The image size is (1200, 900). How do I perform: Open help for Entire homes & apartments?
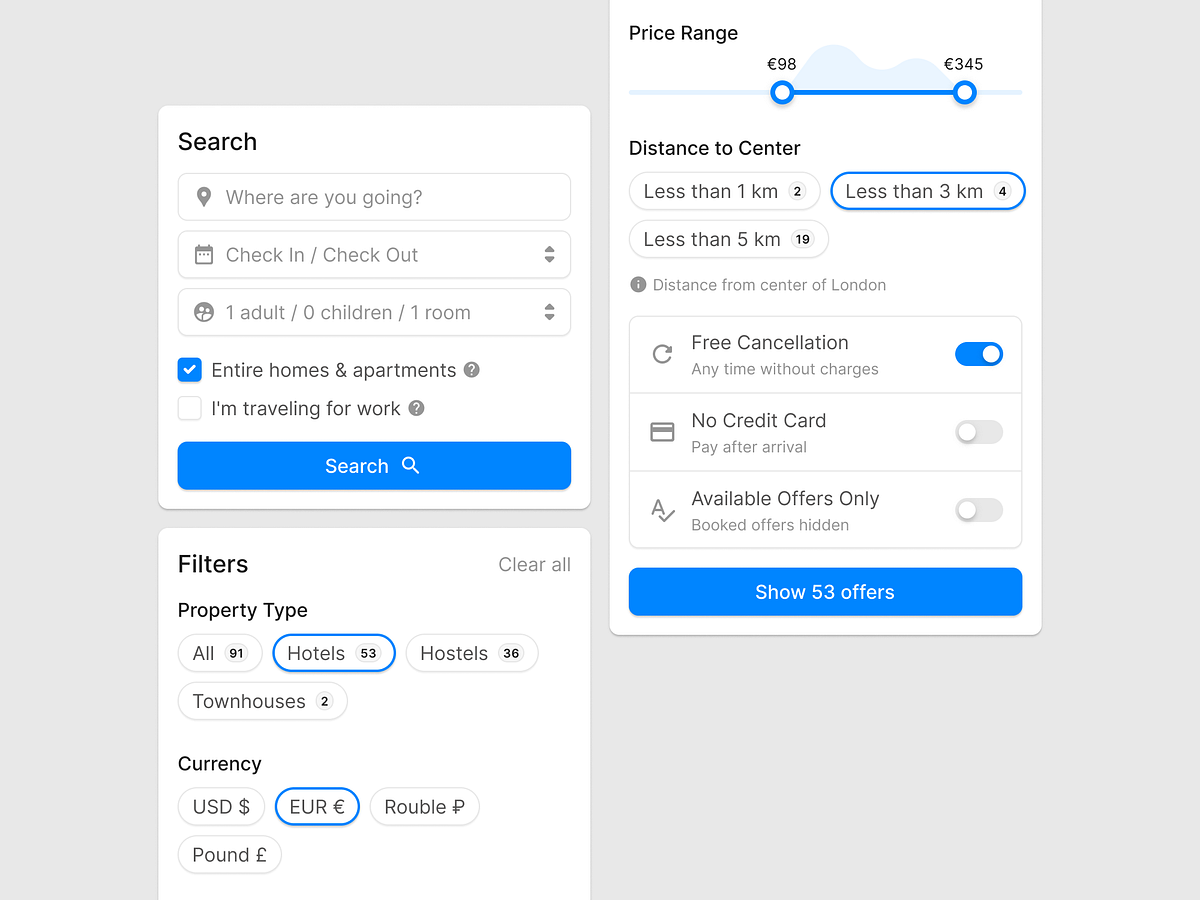471,370
